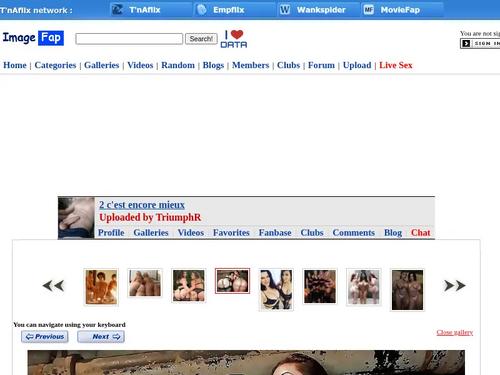Image resolution: width=500 pixels, height=375 pixels.
Task: Open Upload in the navigation bar
Action: (357, 65)
